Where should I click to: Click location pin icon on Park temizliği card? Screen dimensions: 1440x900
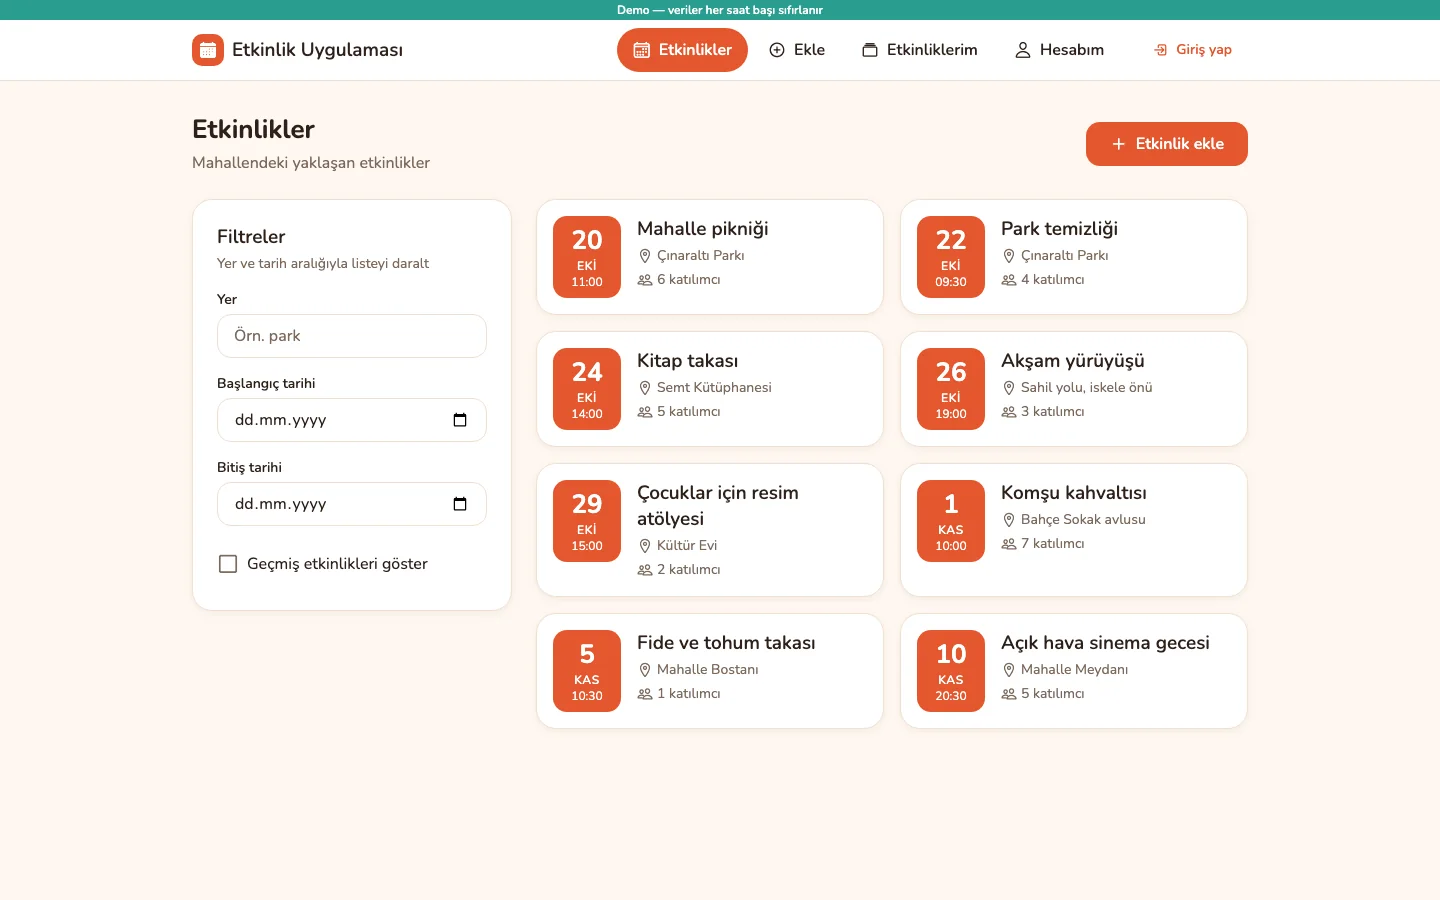pos(1009,256)
